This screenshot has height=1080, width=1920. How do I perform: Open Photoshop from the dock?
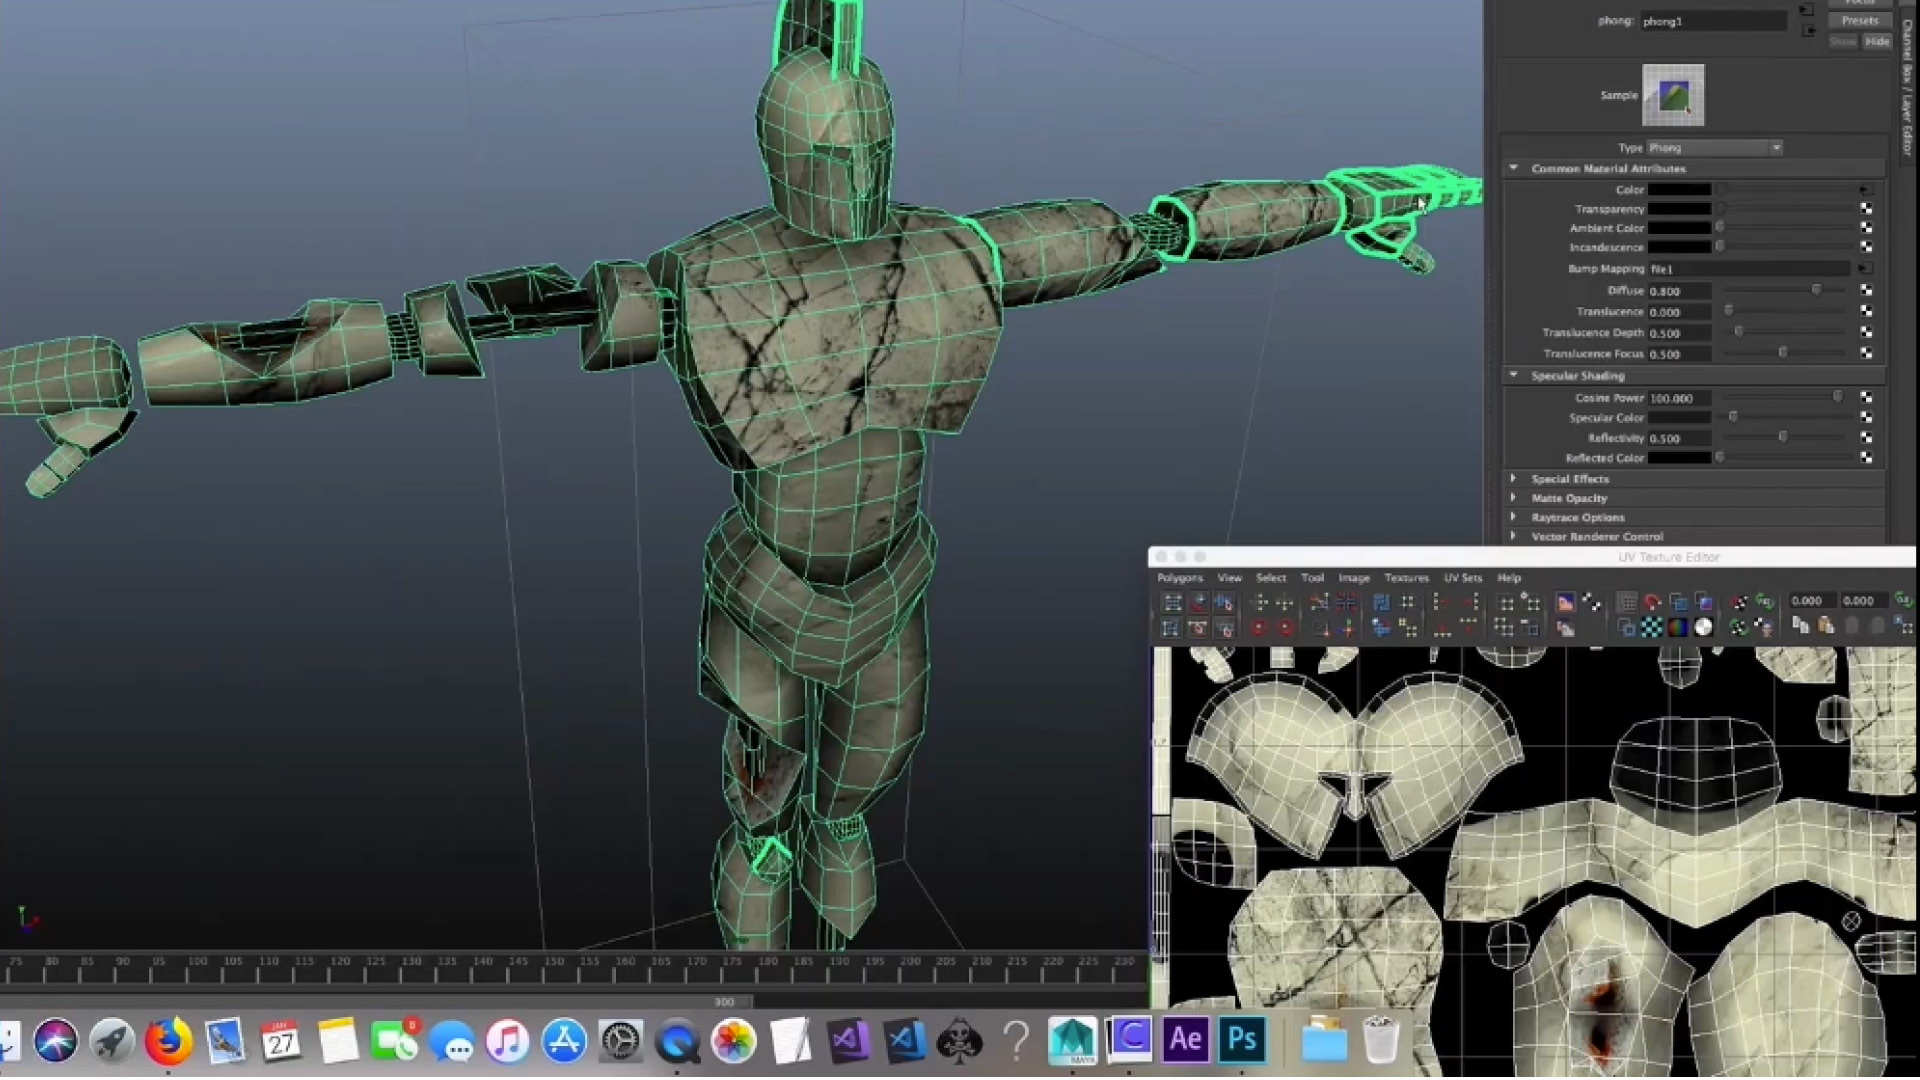1242,1040
